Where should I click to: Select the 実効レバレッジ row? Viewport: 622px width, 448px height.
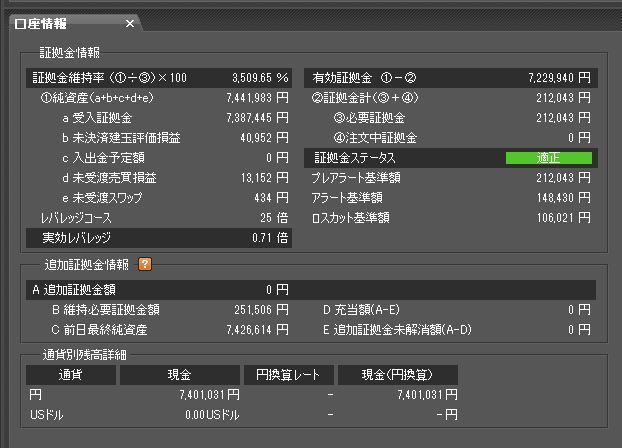(x=160, y=238)
